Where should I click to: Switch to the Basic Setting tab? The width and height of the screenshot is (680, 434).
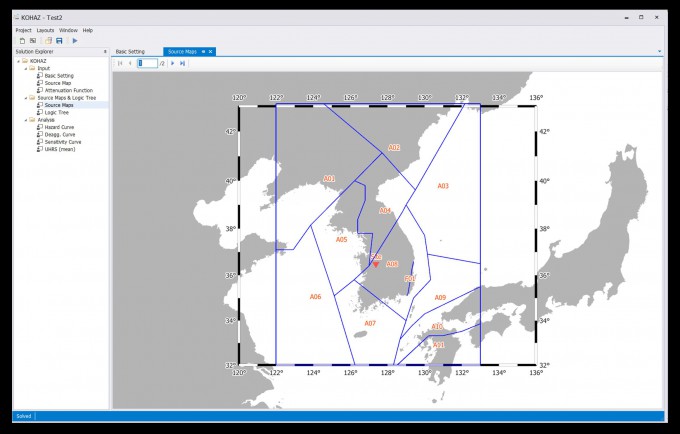click(130, 51)
